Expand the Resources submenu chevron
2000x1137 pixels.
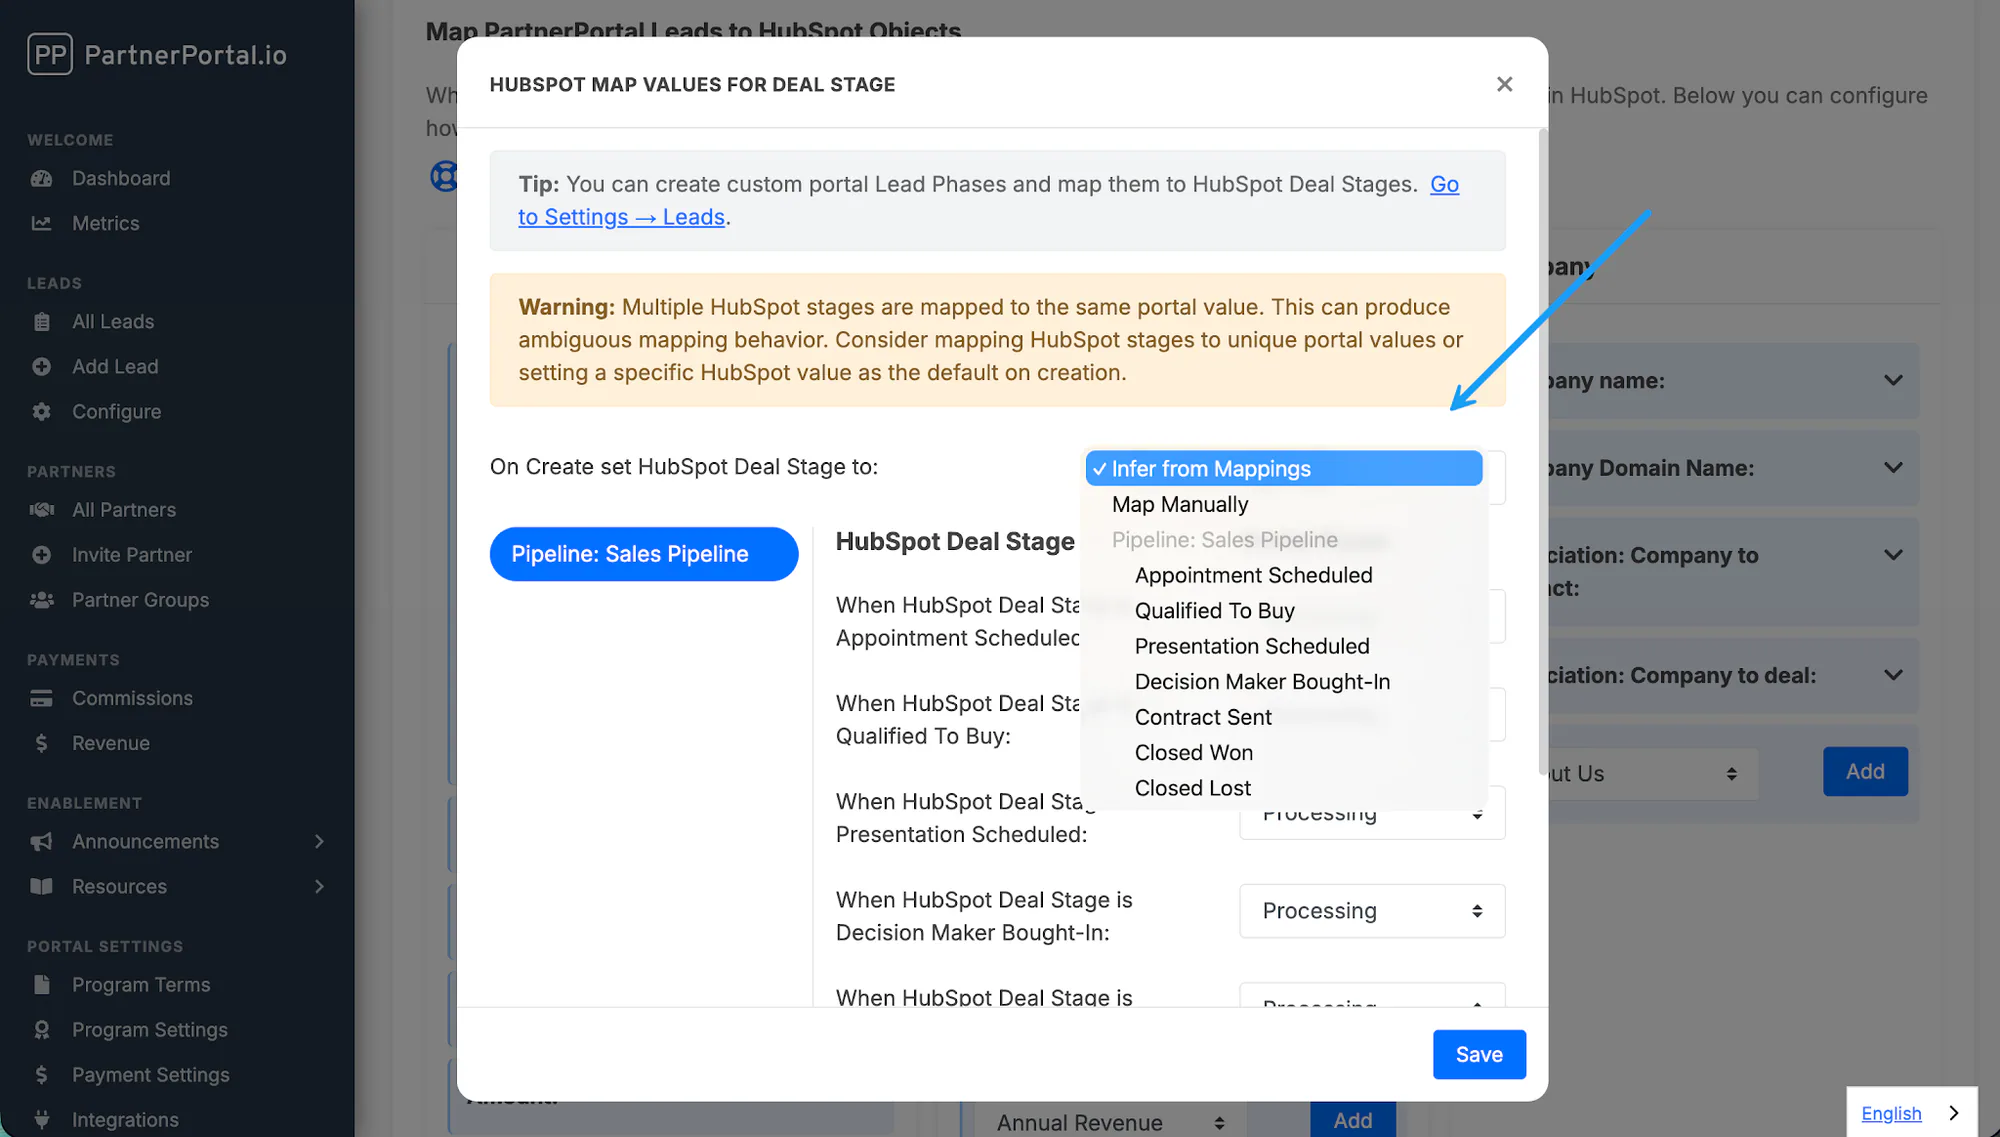(x=319, y=886)
